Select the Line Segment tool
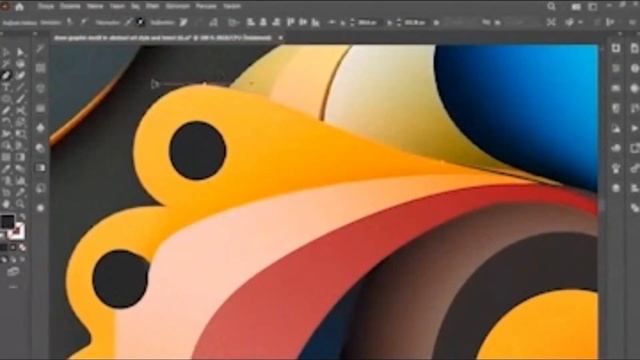The image size is (640, 360). tap(20, 87)
